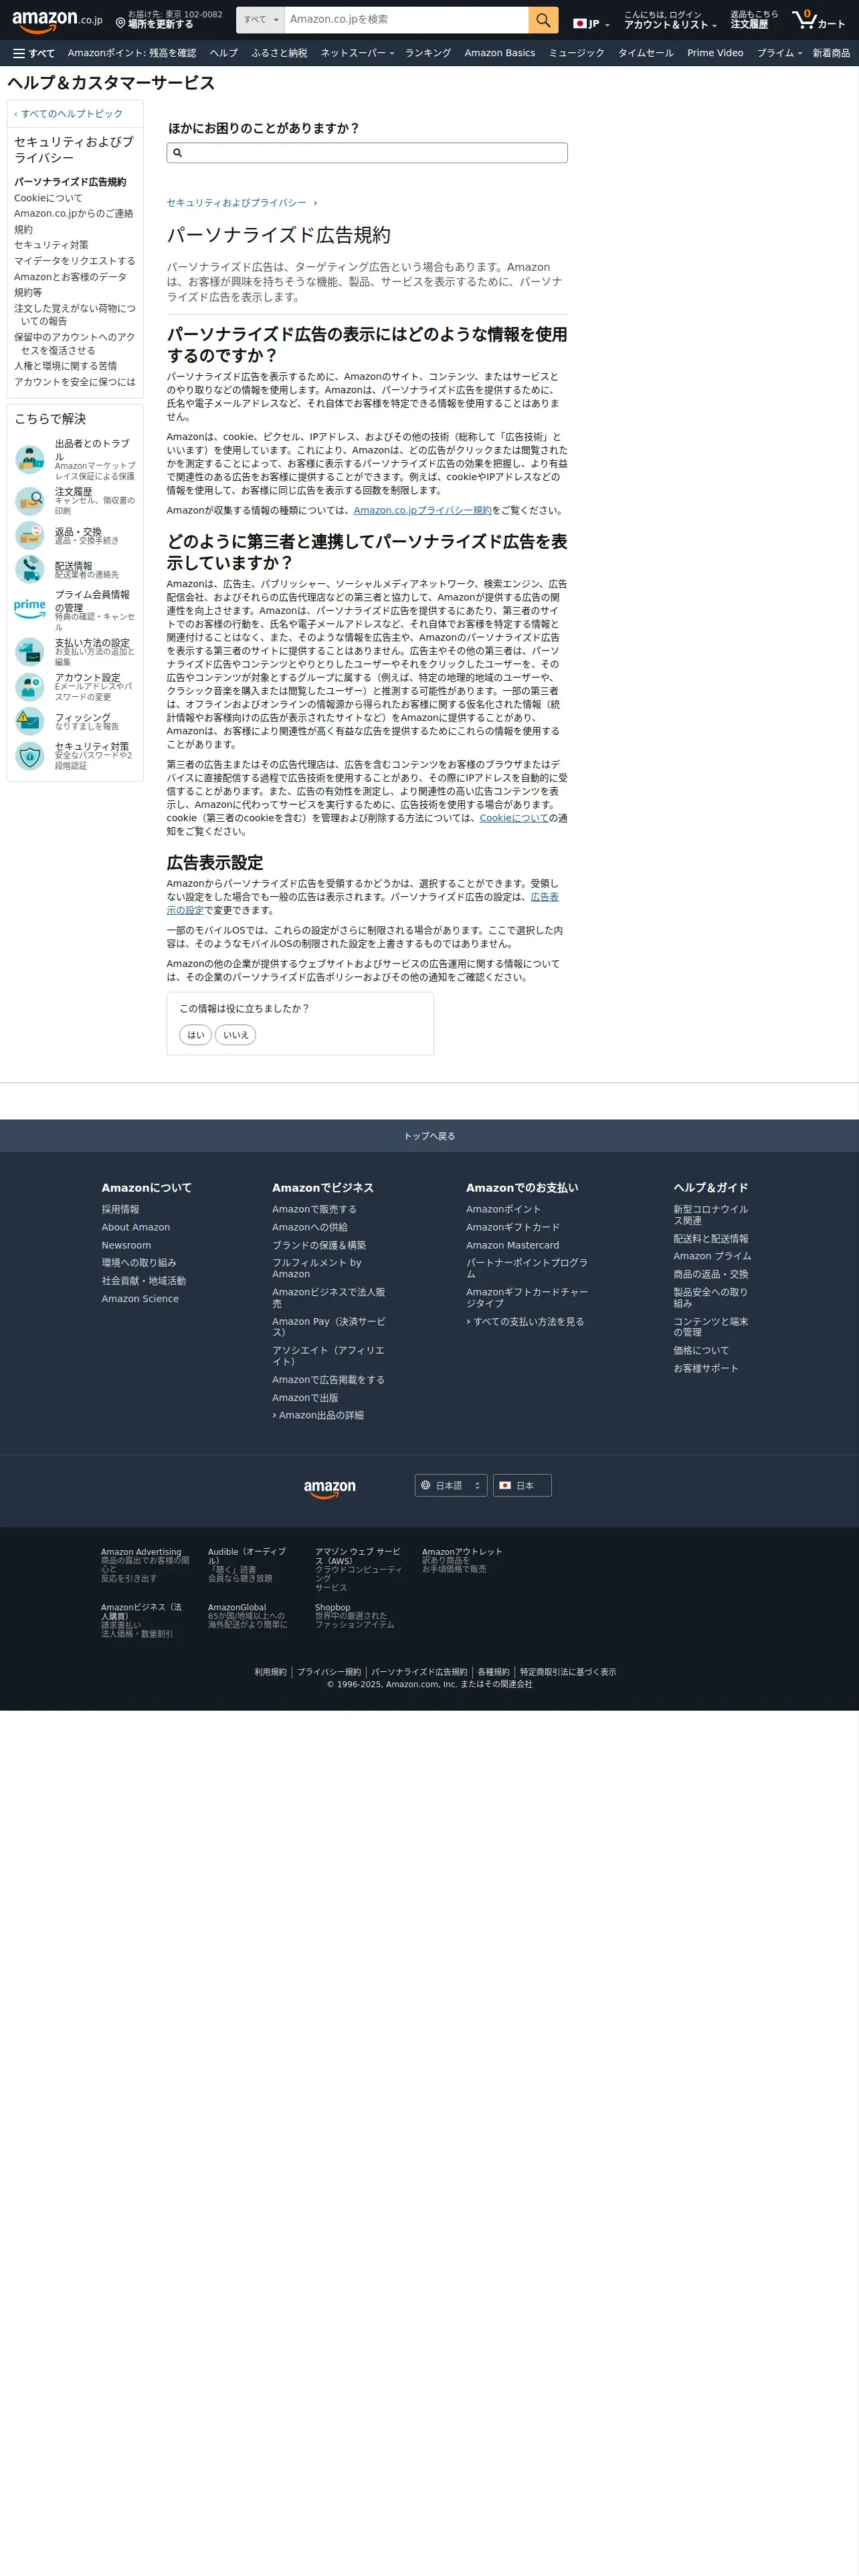Open the 返品・交換 box icon
859x2576 pixels.
[x=30, y=535]
